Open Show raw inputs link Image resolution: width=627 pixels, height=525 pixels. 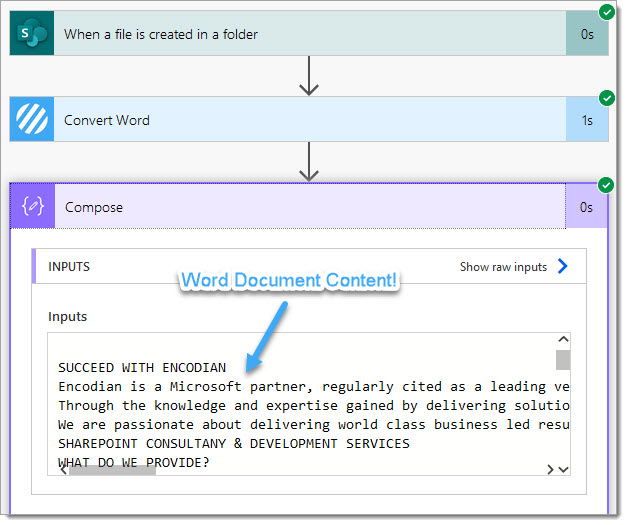click(x=503, y=267)
